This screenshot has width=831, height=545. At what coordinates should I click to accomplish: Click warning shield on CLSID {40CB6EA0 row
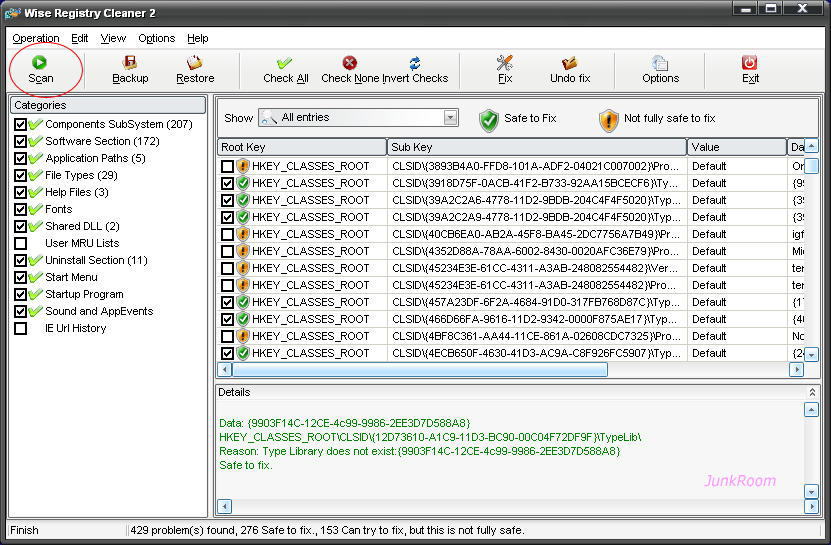tap(243, 234)
